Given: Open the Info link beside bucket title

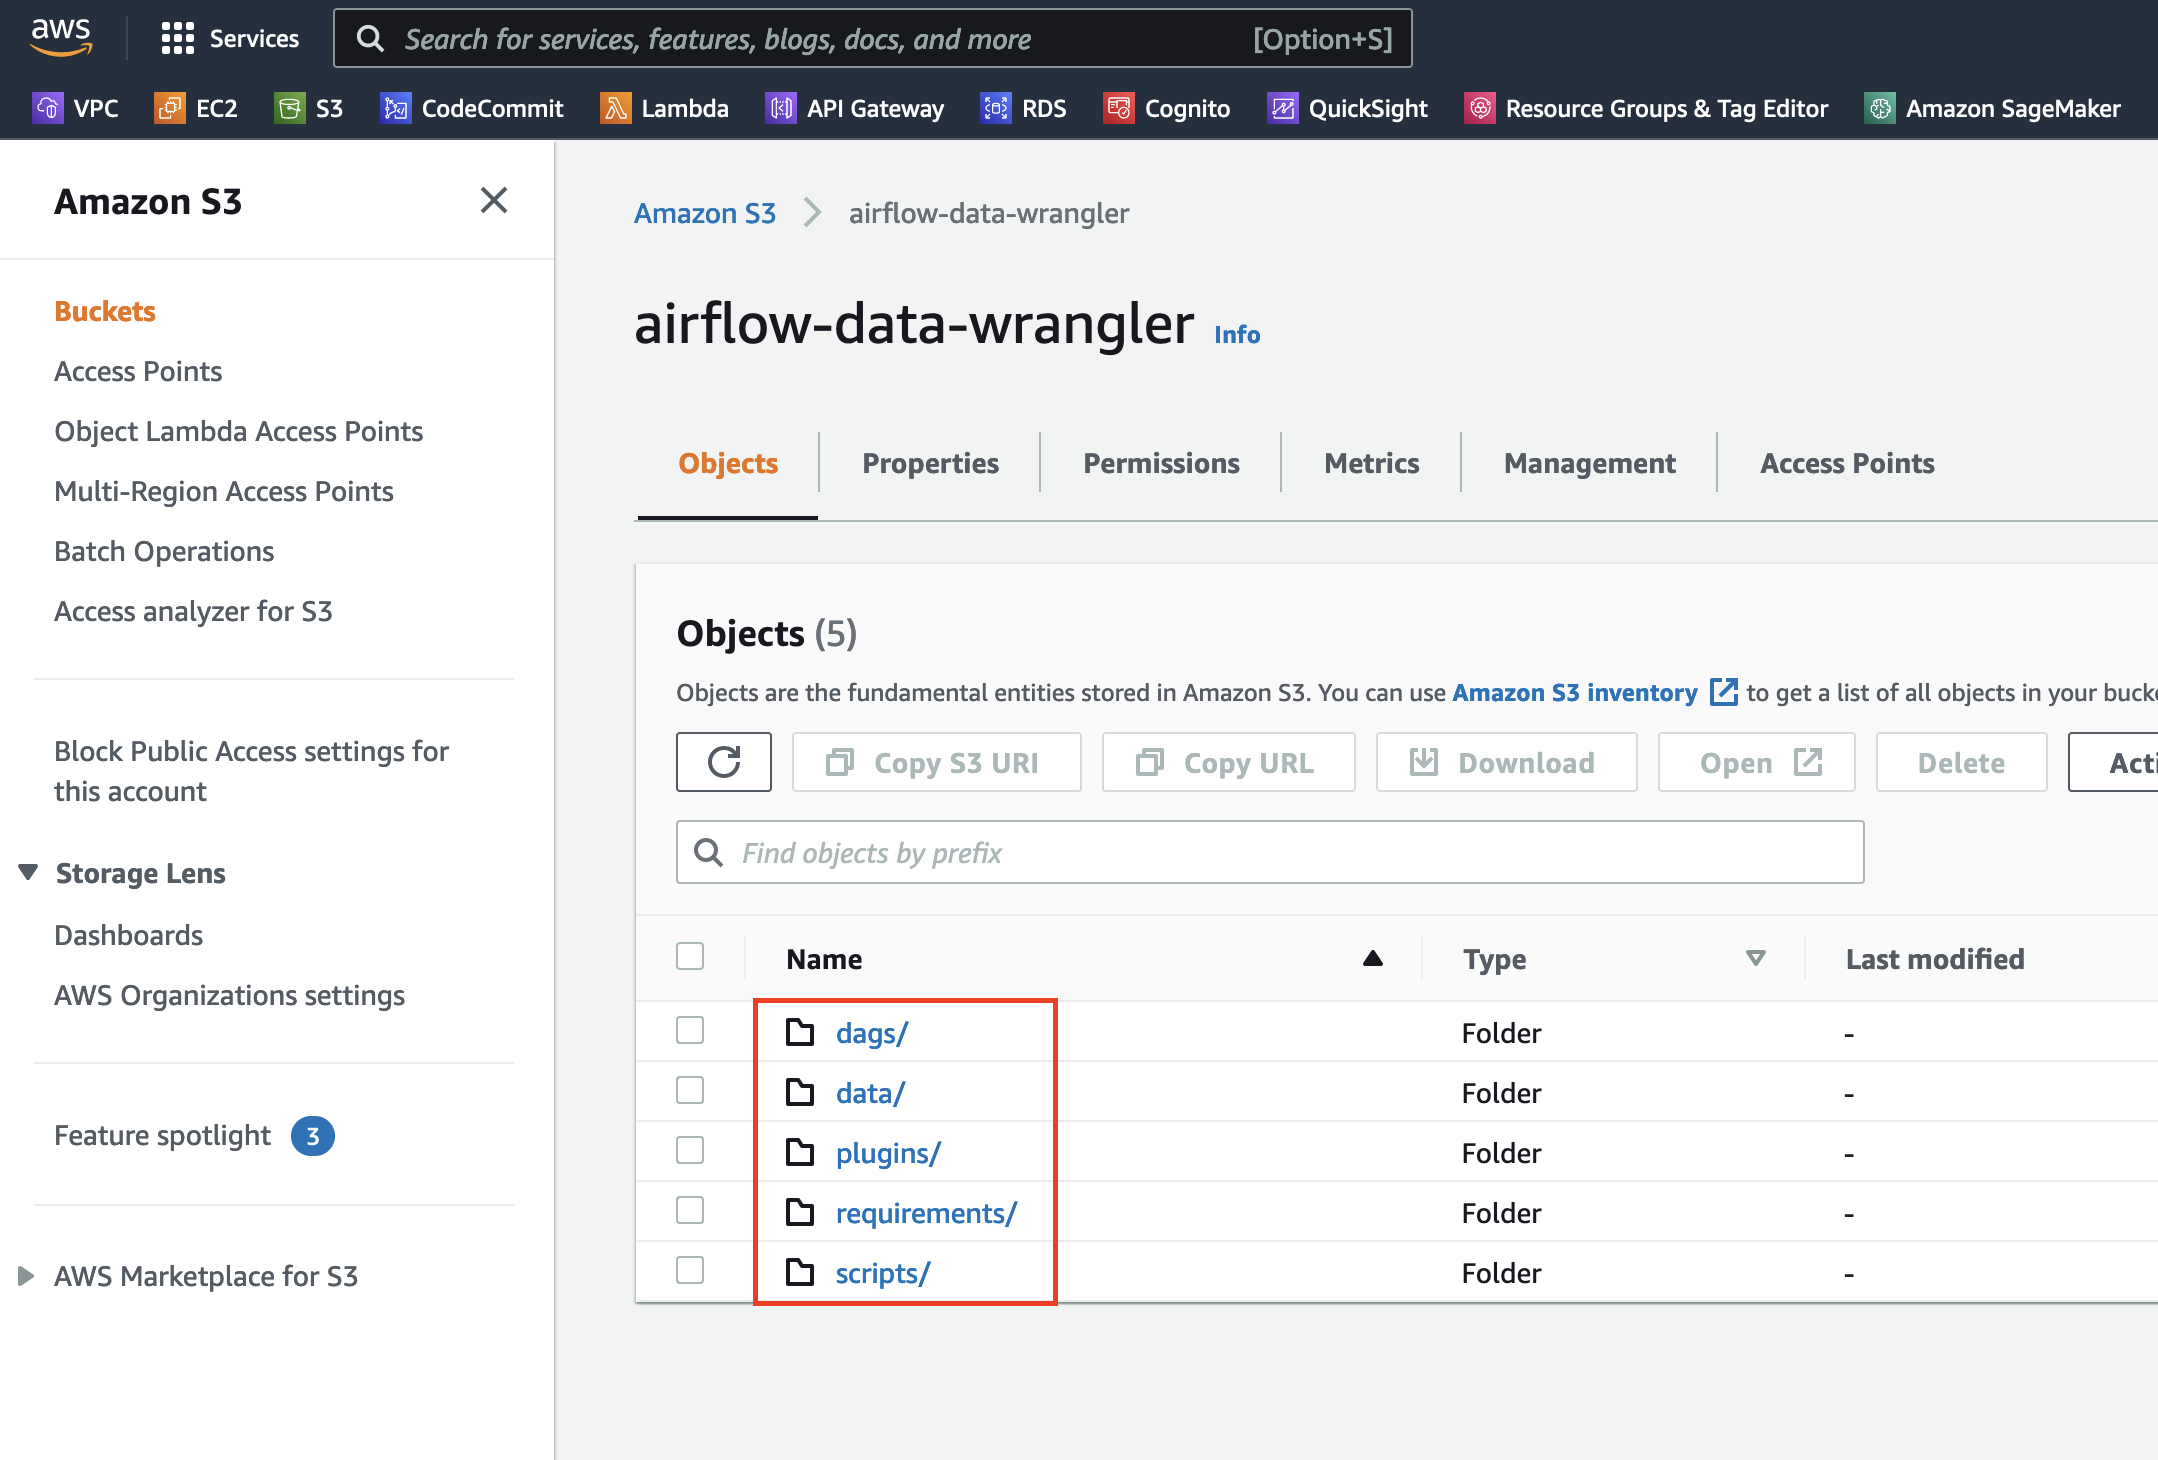Looking at the screenshot, I should tap(1237, 334).
